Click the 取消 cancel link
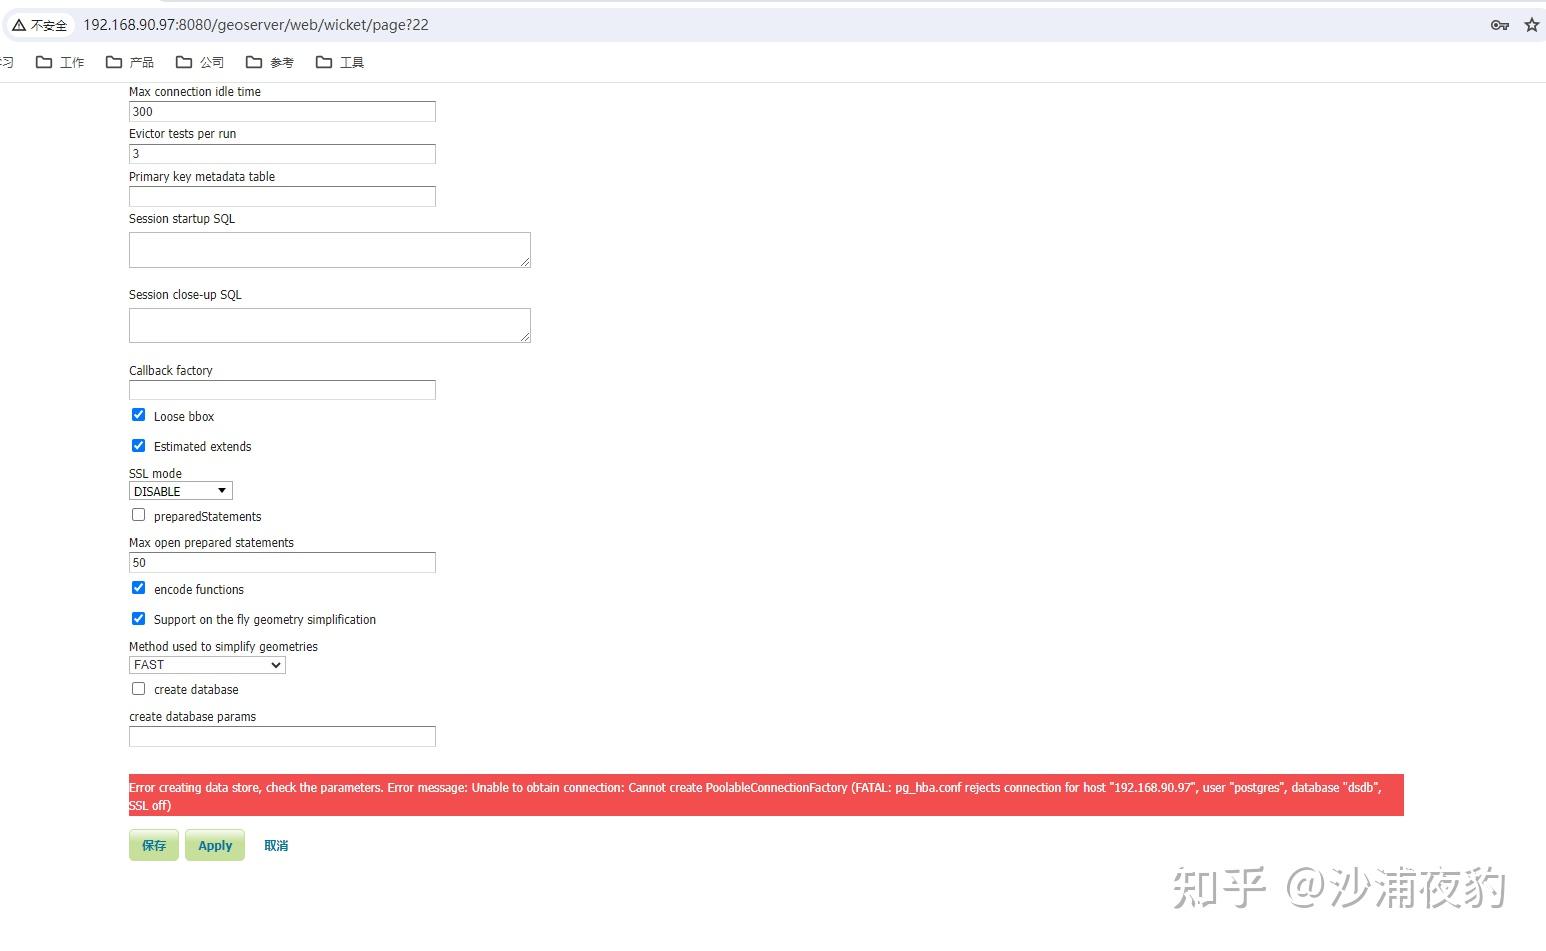Viewport: 1546px width, 951px height. tap(275, 845)
